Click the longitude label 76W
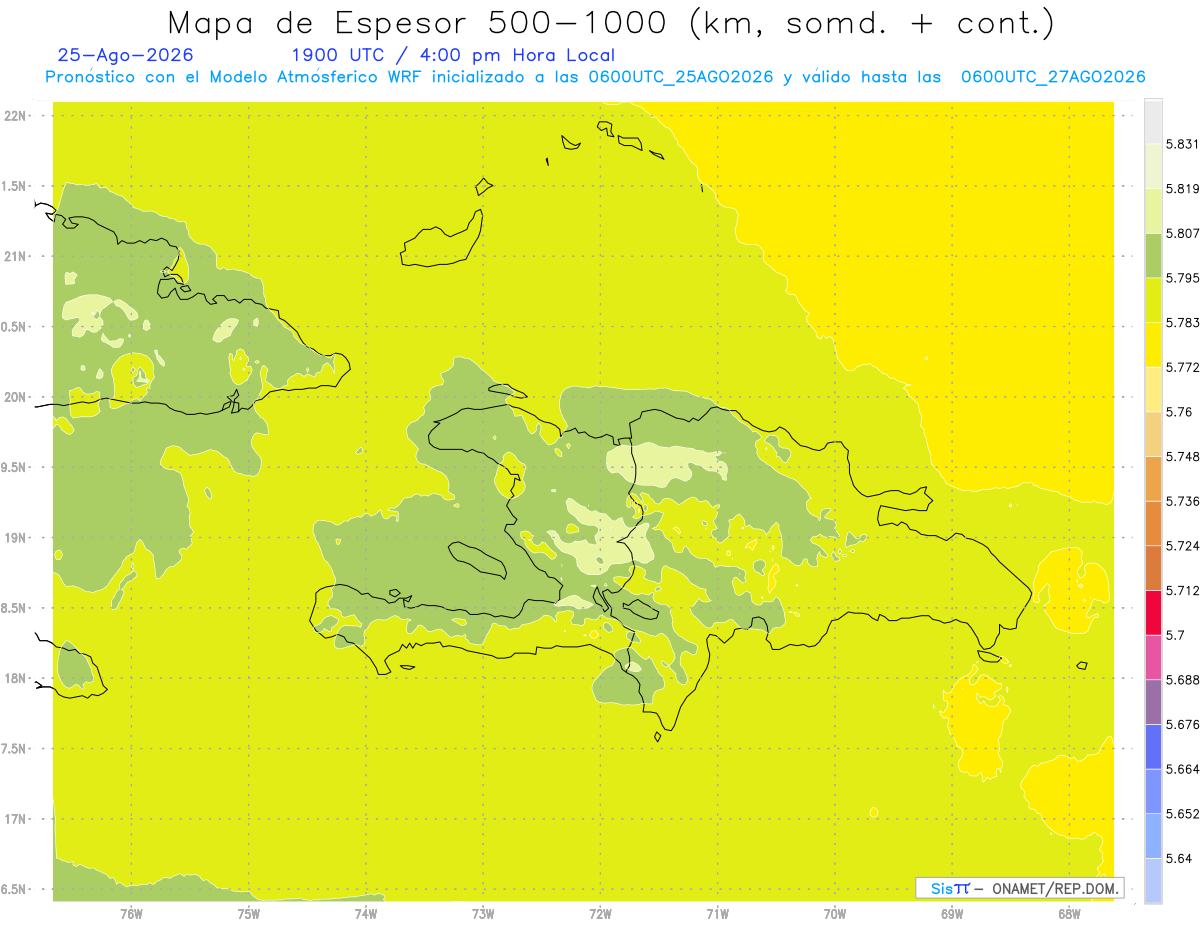 (130, 913)
